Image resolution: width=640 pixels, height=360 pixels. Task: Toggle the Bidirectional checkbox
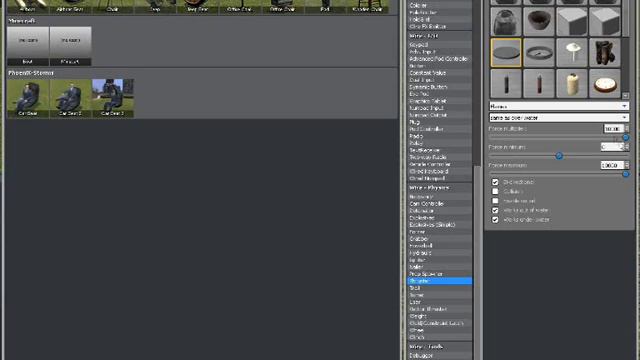(x=495, y=182)
